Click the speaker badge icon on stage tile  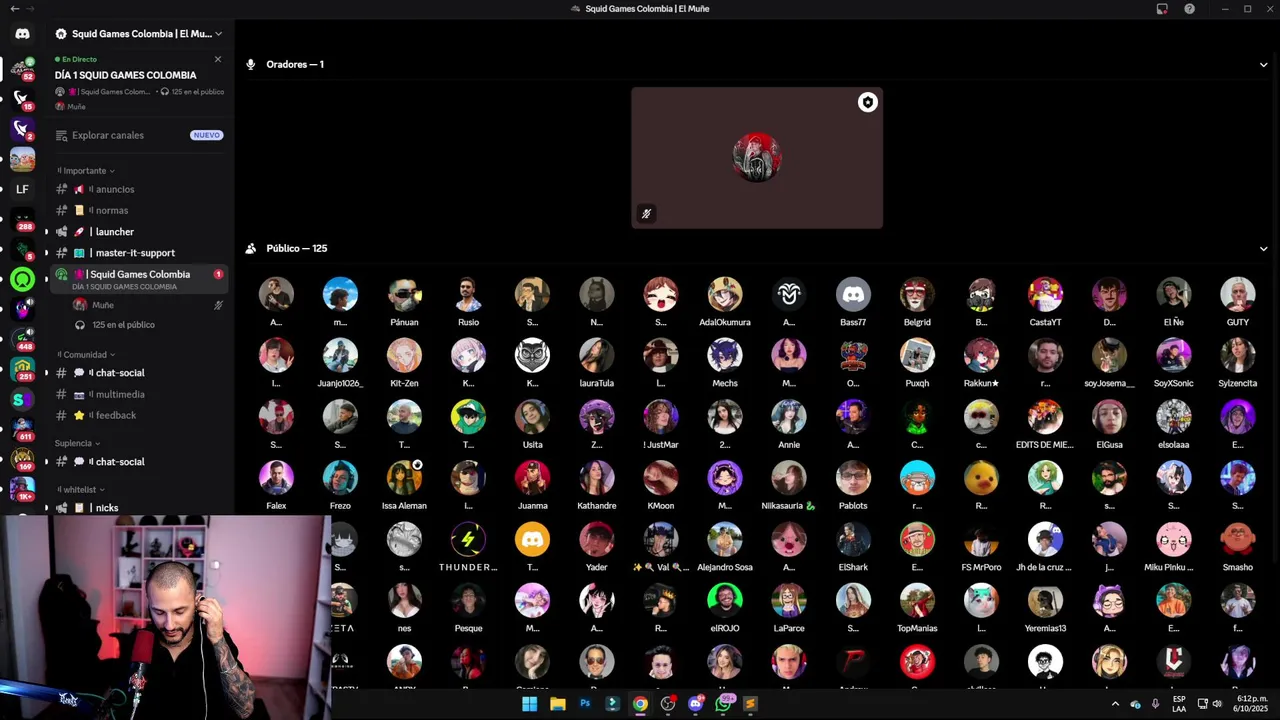868,102
